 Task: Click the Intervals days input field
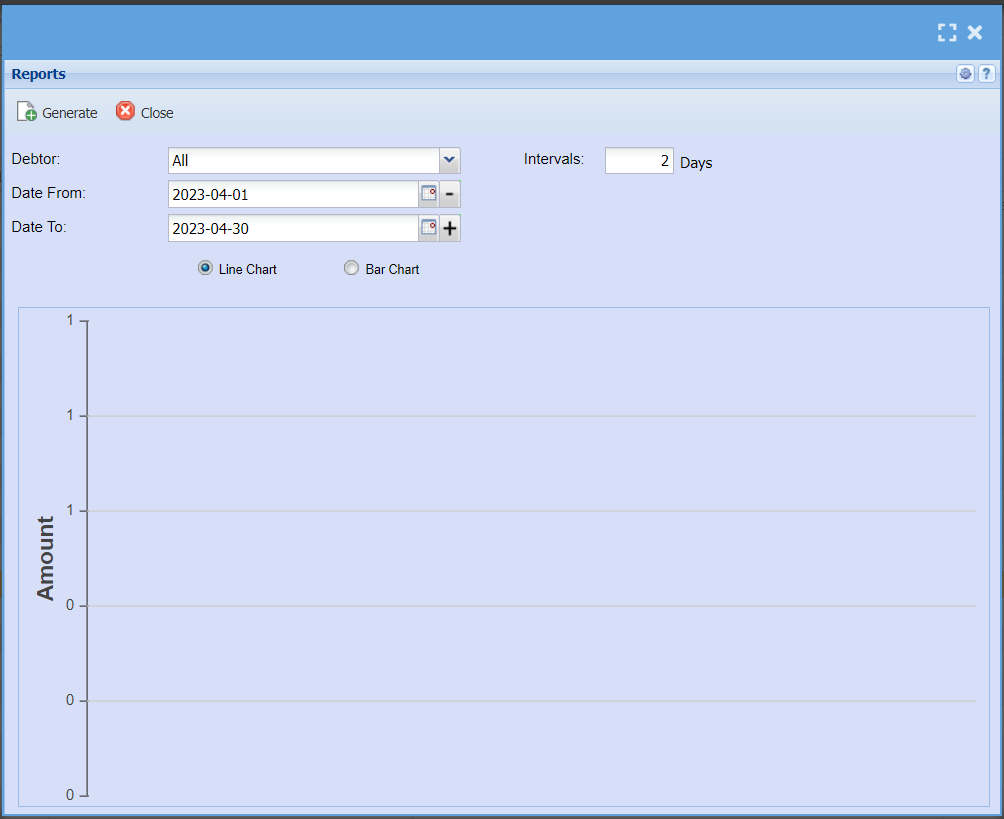[639, 161]
